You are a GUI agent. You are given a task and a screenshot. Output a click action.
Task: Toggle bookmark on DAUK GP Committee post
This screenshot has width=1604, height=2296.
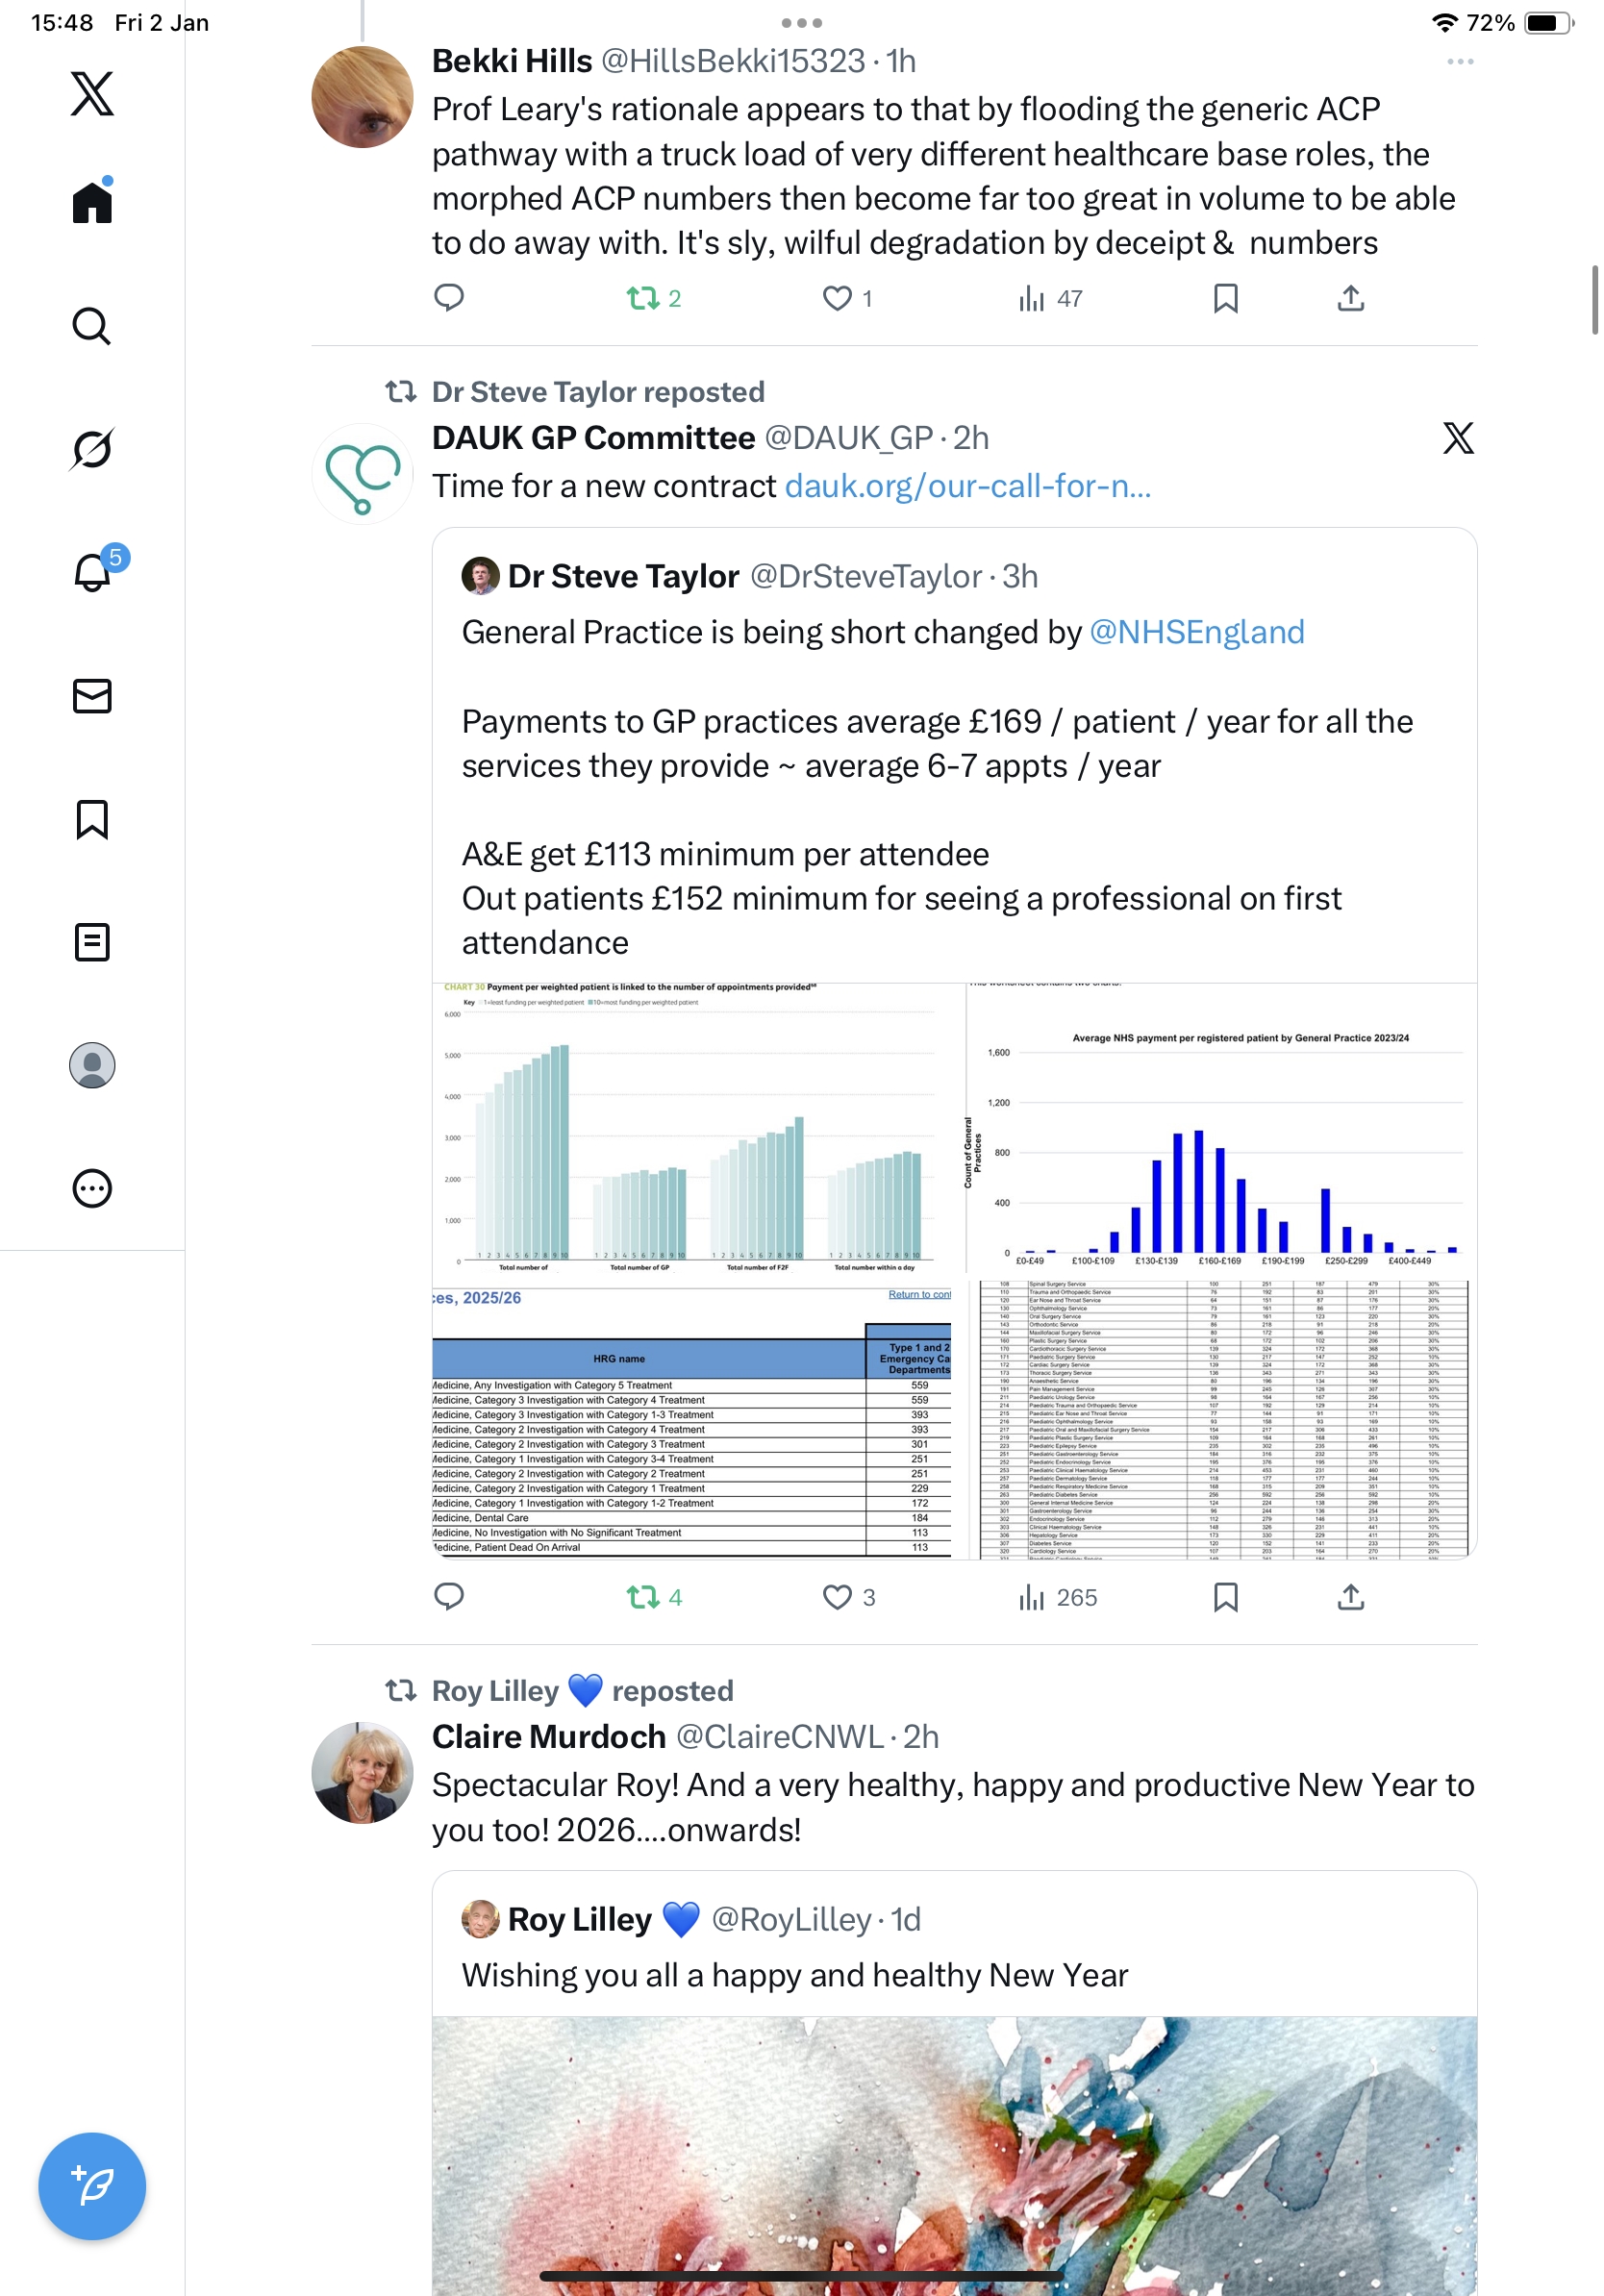click(x=1225, y=1597)
